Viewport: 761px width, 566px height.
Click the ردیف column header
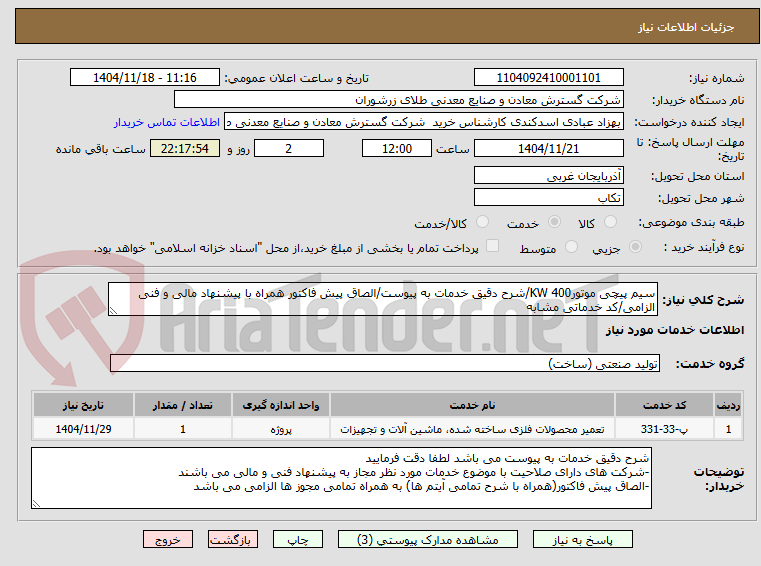click(728, 405)
